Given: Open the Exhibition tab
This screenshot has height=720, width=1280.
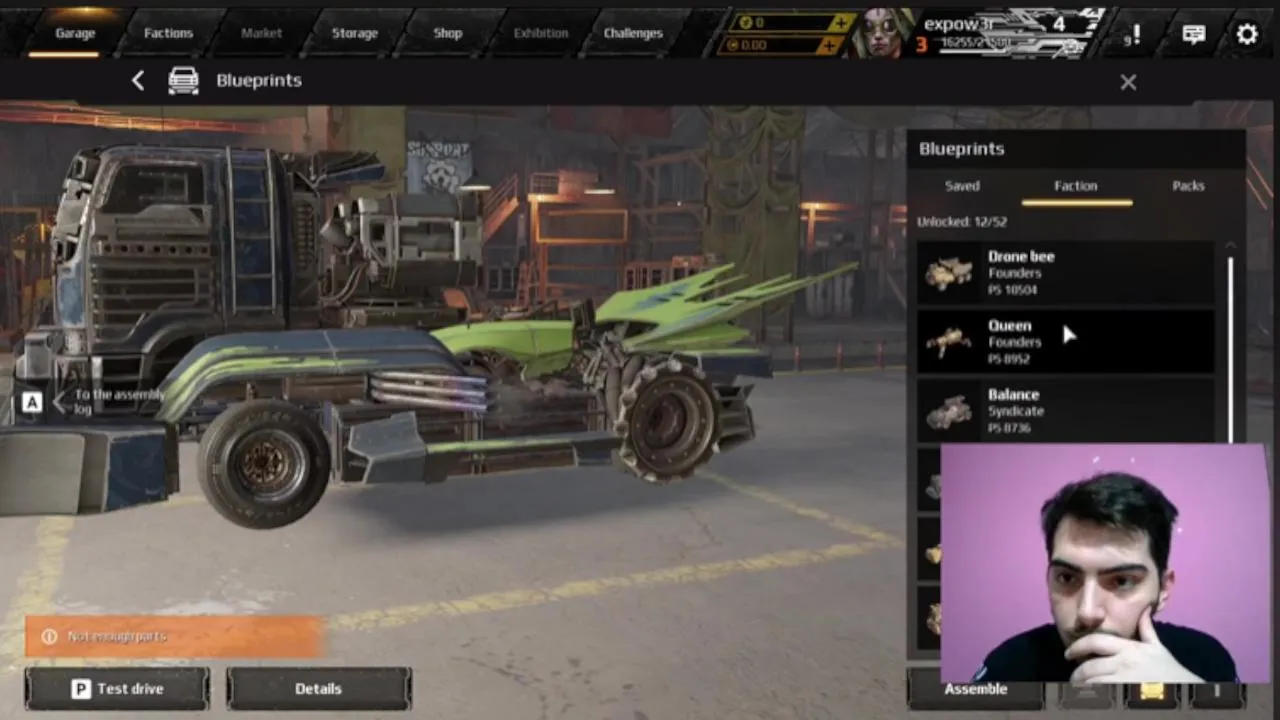Looking at the screenshot, I should pyautogui.click(x=541, y=33).
